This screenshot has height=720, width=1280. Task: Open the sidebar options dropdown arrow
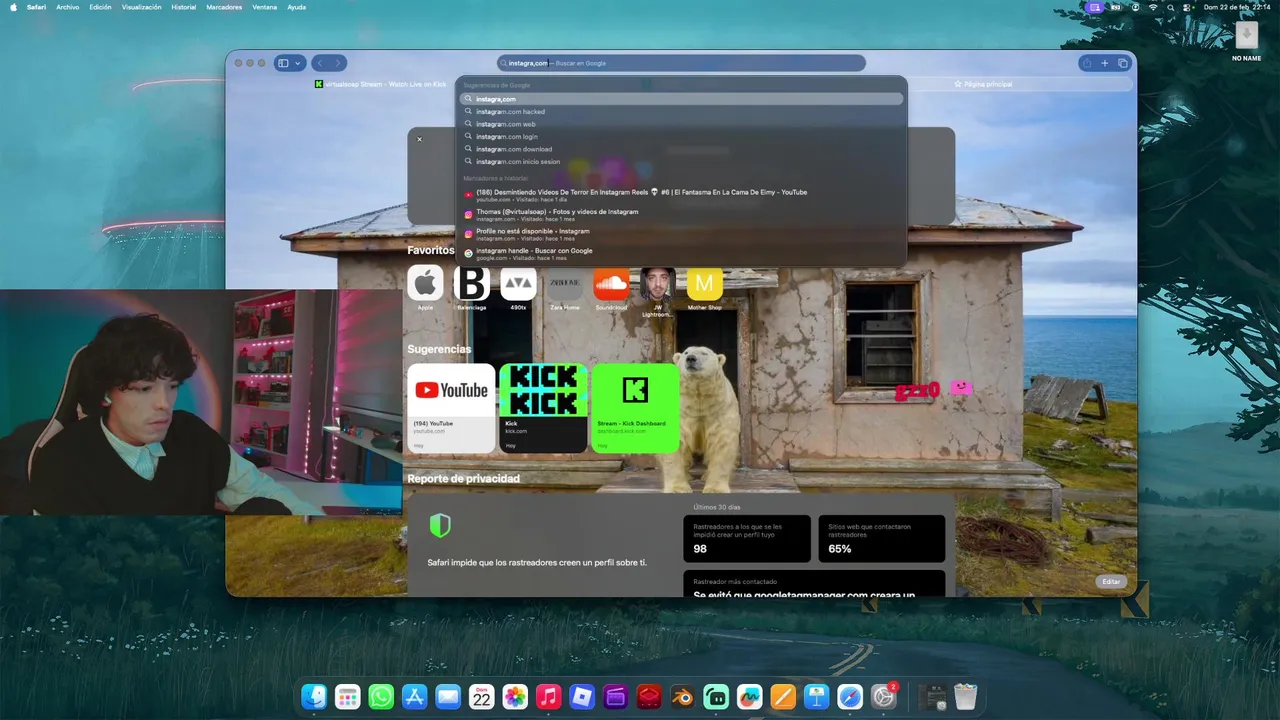pyautogui.click(x=298, y=63)
